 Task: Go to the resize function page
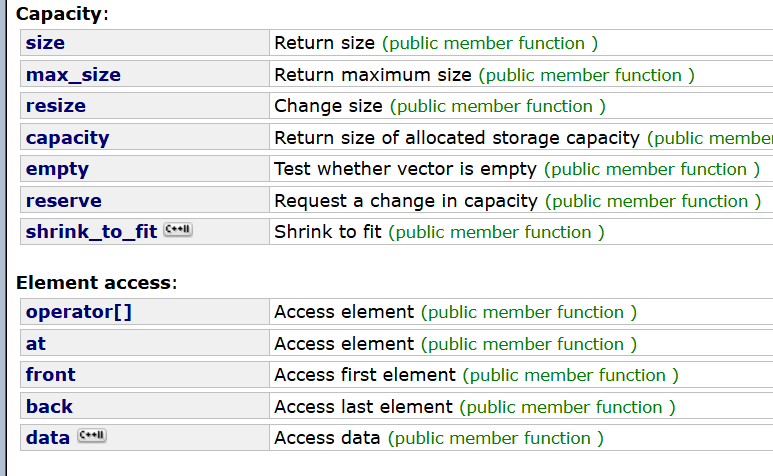(x=55, y=106)
